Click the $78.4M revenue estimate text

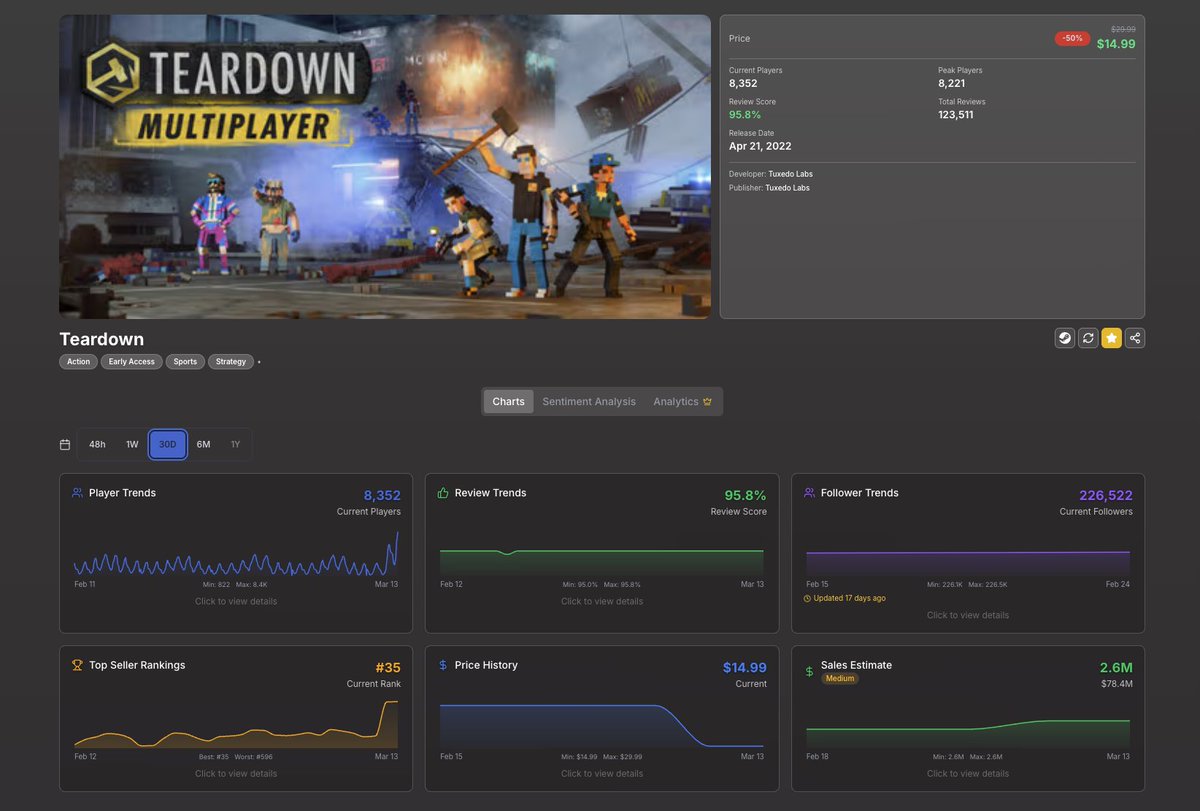click(x=1117, y=684)
